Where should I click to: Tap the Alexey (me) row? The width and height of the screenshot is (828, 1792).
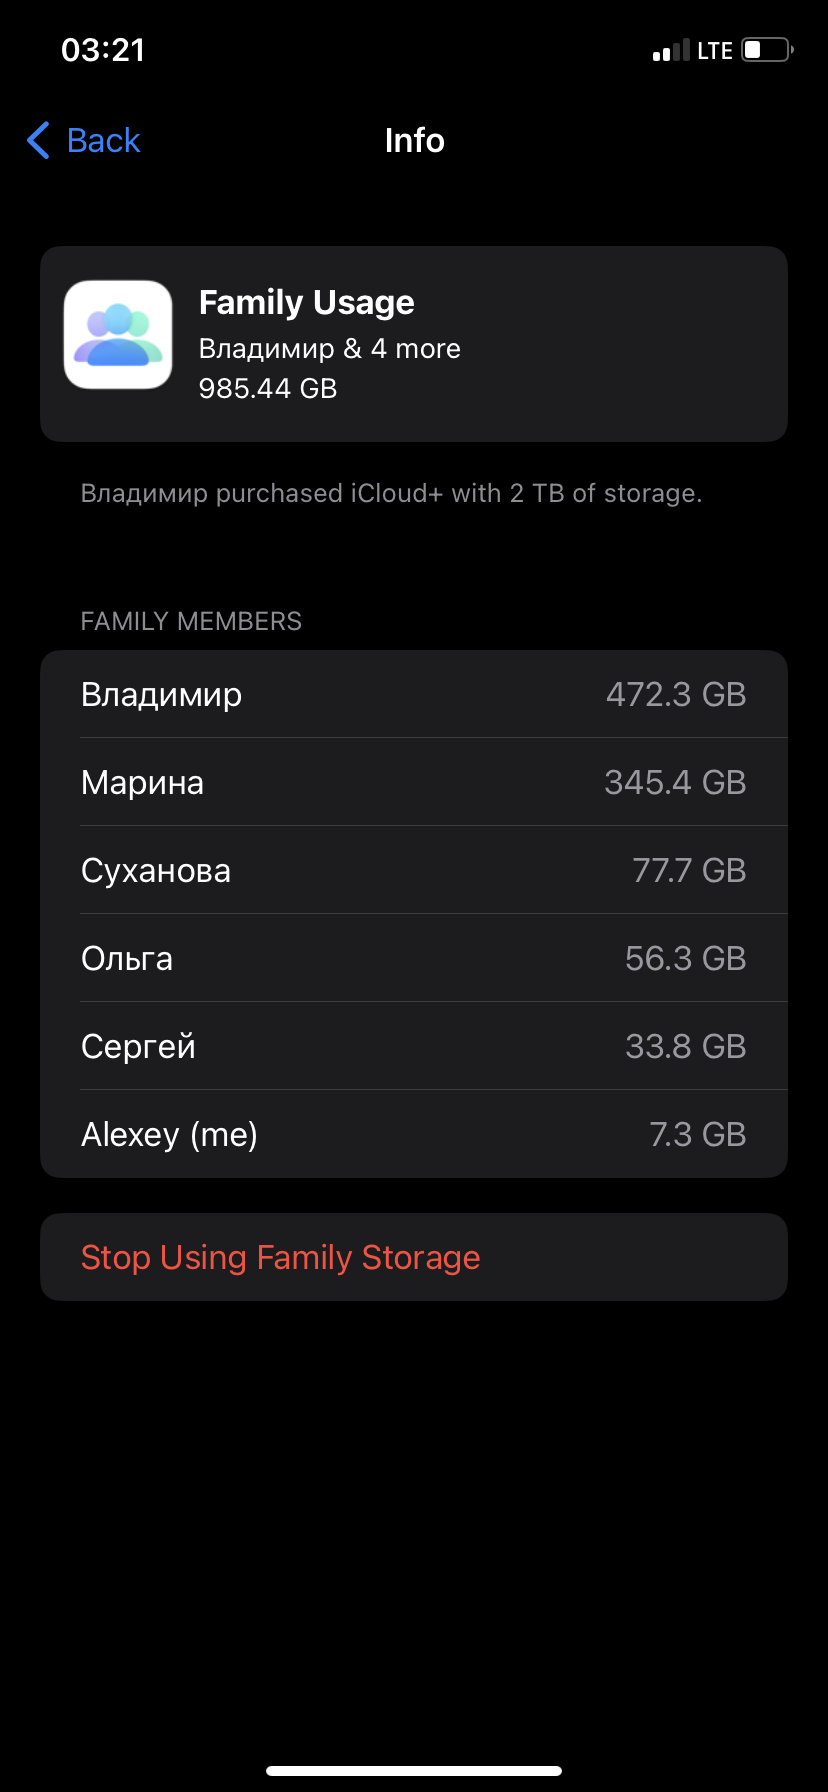coord(414,1134)
